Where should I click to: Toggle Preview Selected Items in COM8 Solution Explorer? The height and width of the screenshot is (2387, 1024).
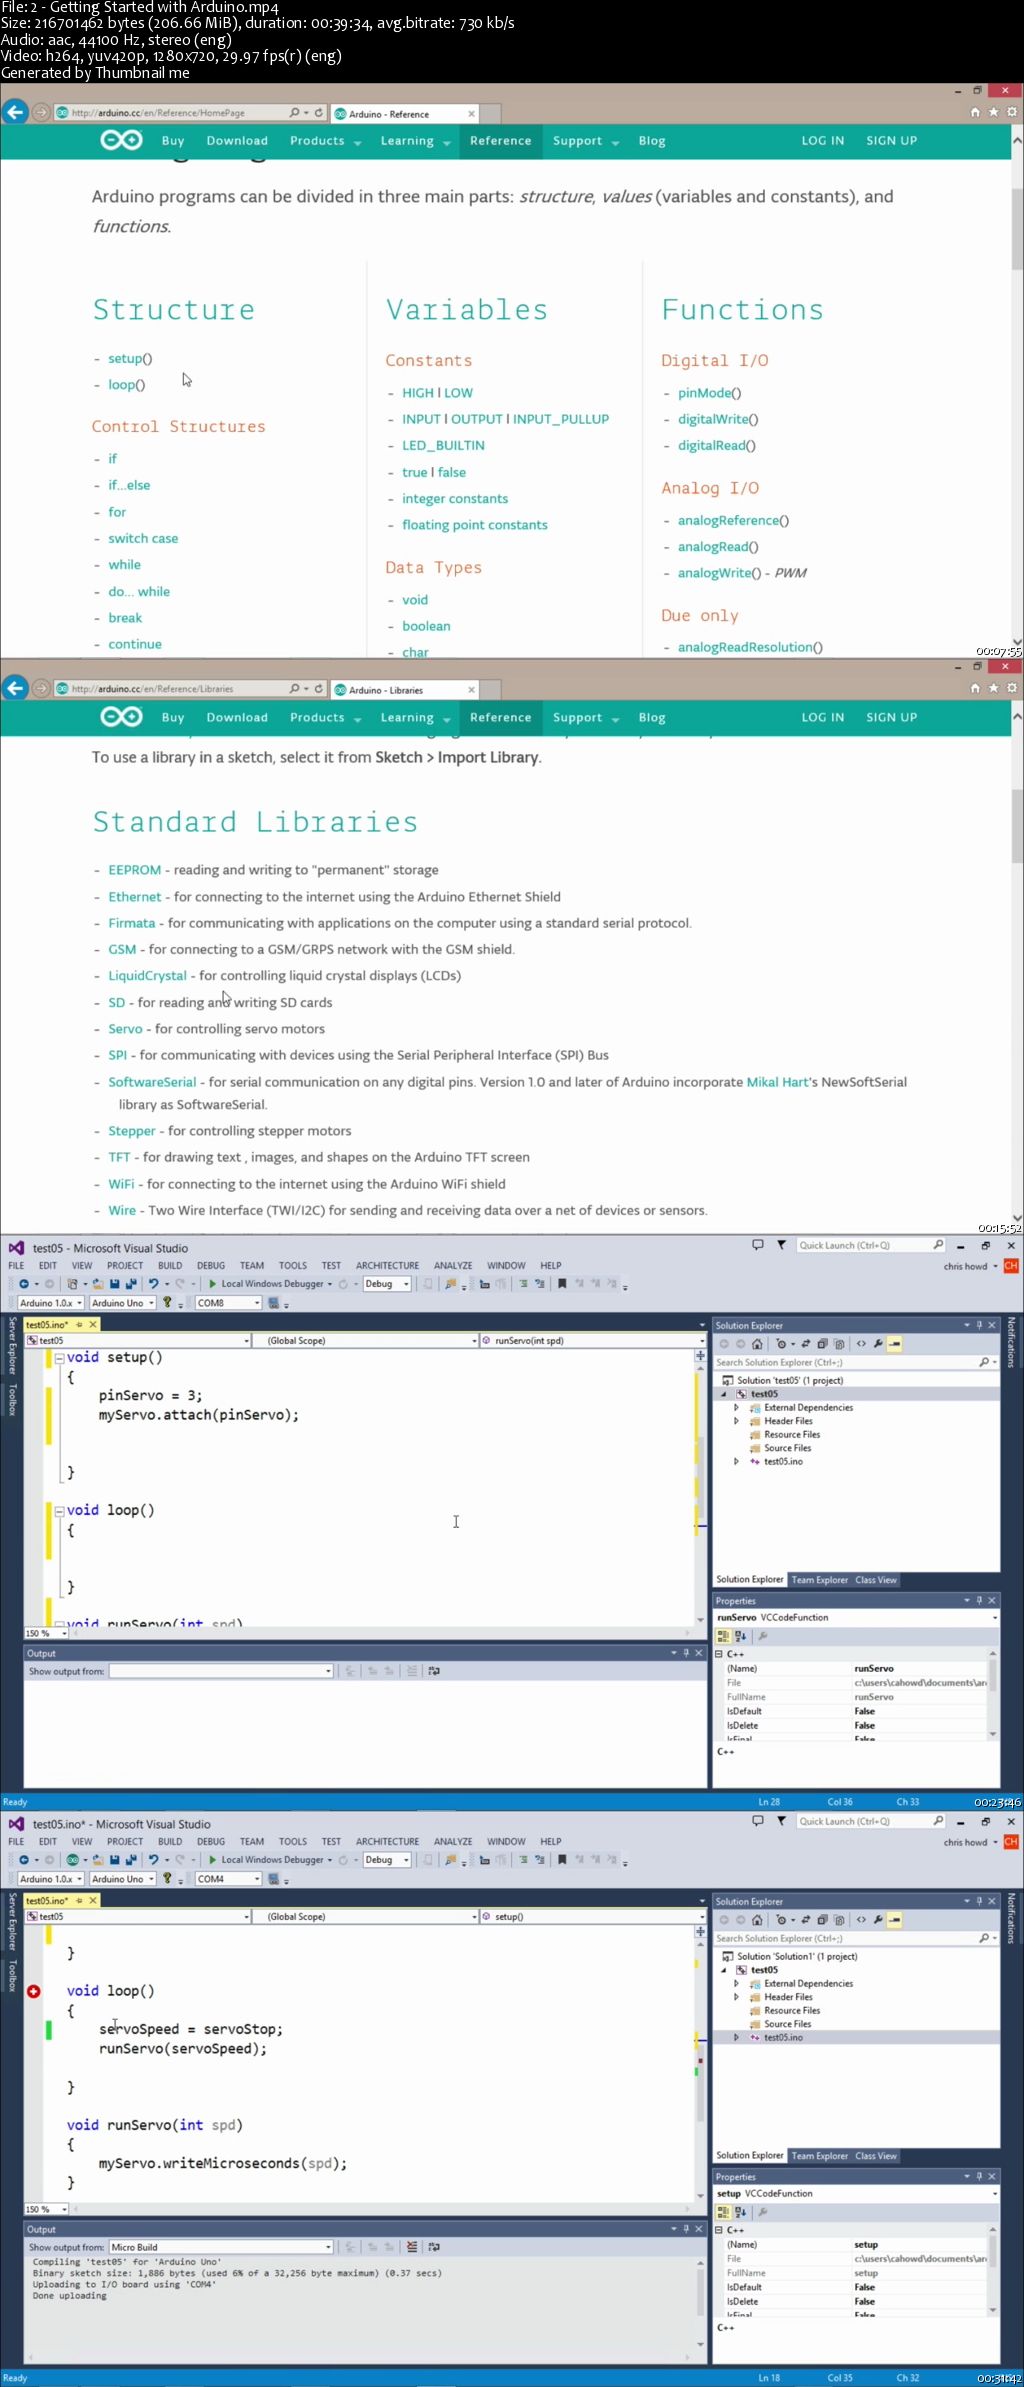click(x=894, y=1344)
